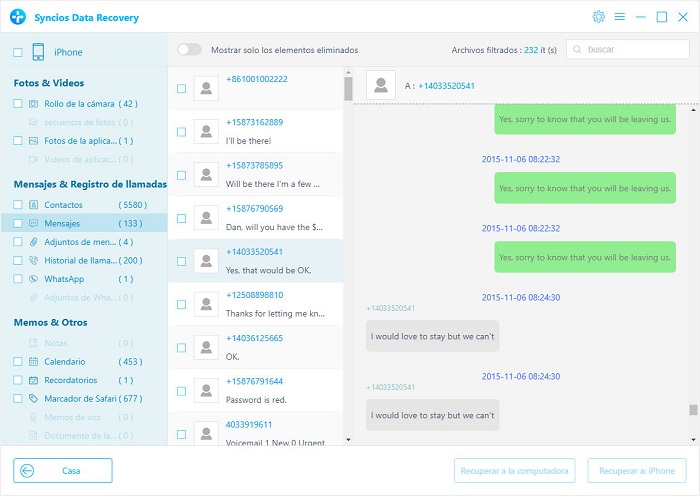Open message 'Dan, will you have the $...'
This screenshot has width=700, height=496.
tap(255, 218)
